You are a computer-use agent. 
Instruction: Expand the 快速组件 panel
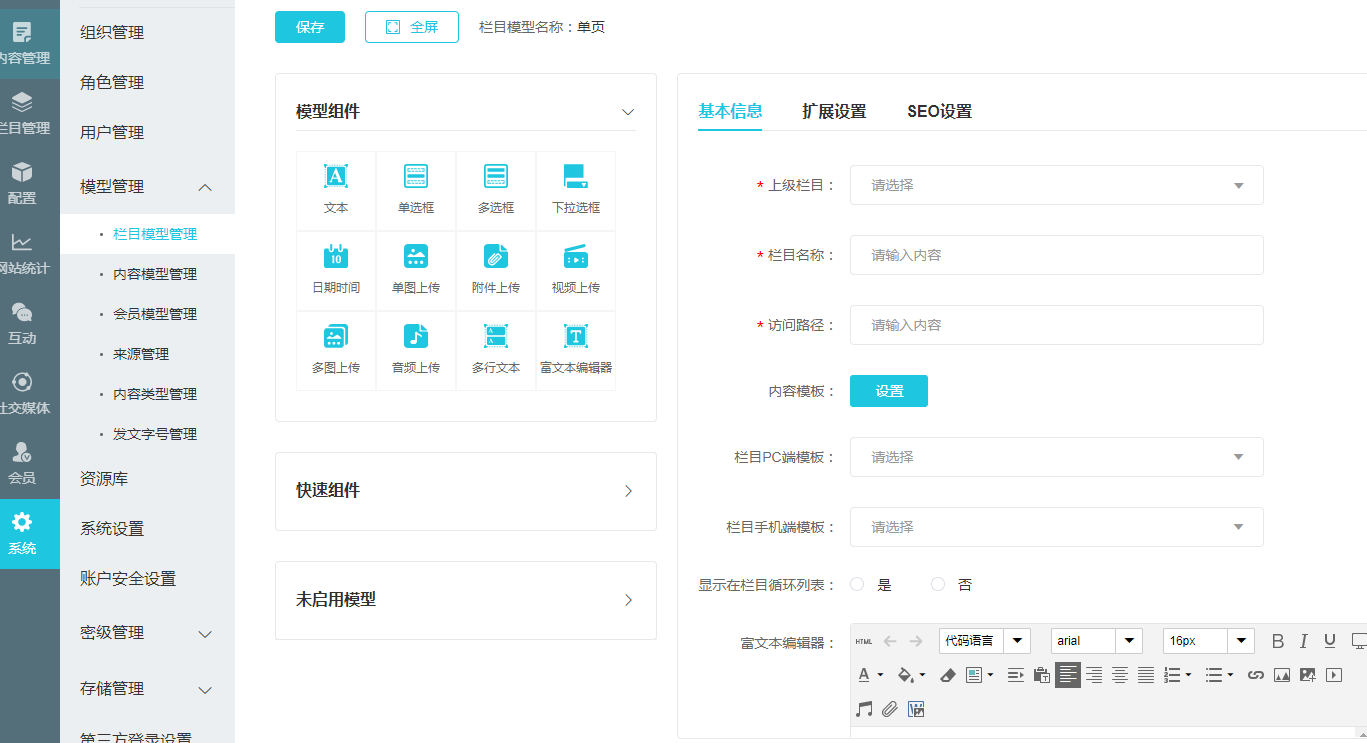[465, 491]
